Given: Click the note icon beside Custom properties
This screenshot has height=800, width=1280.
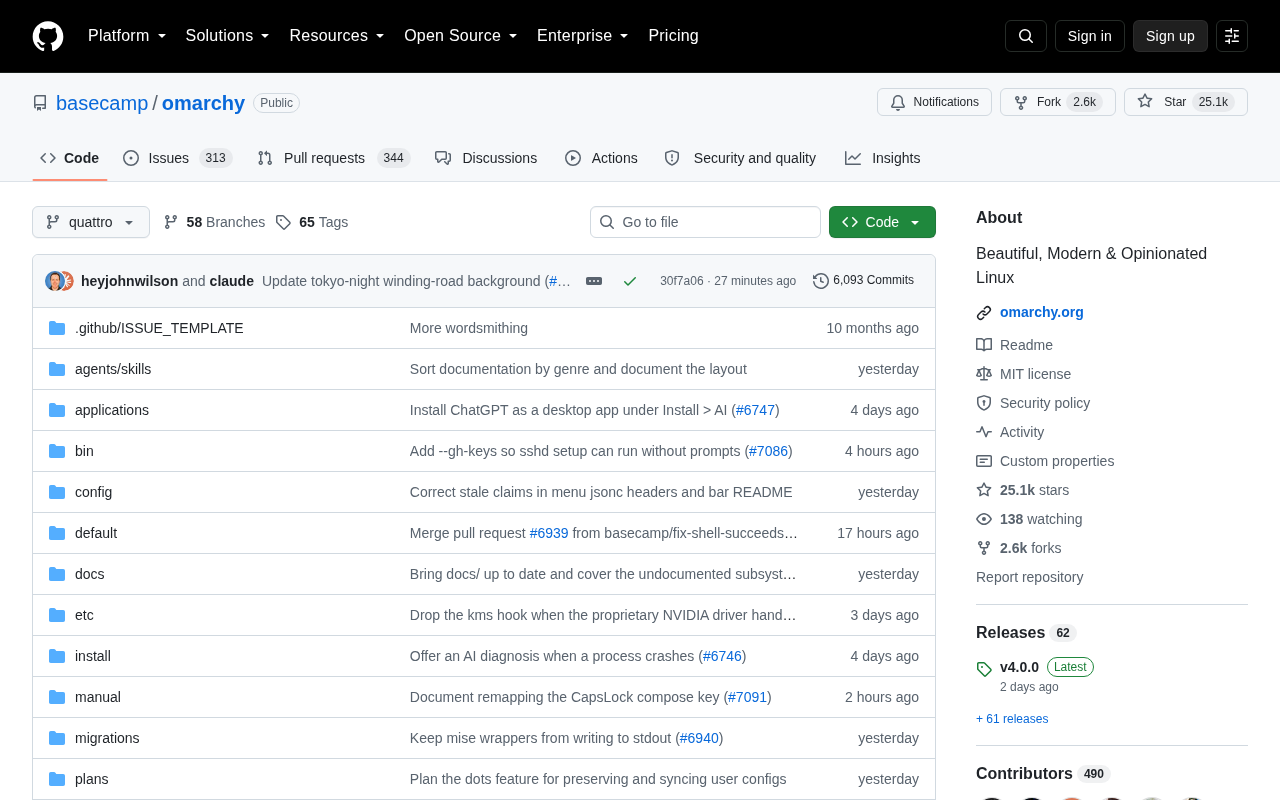Looking at the screenshot, I should (x=984, y=461).
